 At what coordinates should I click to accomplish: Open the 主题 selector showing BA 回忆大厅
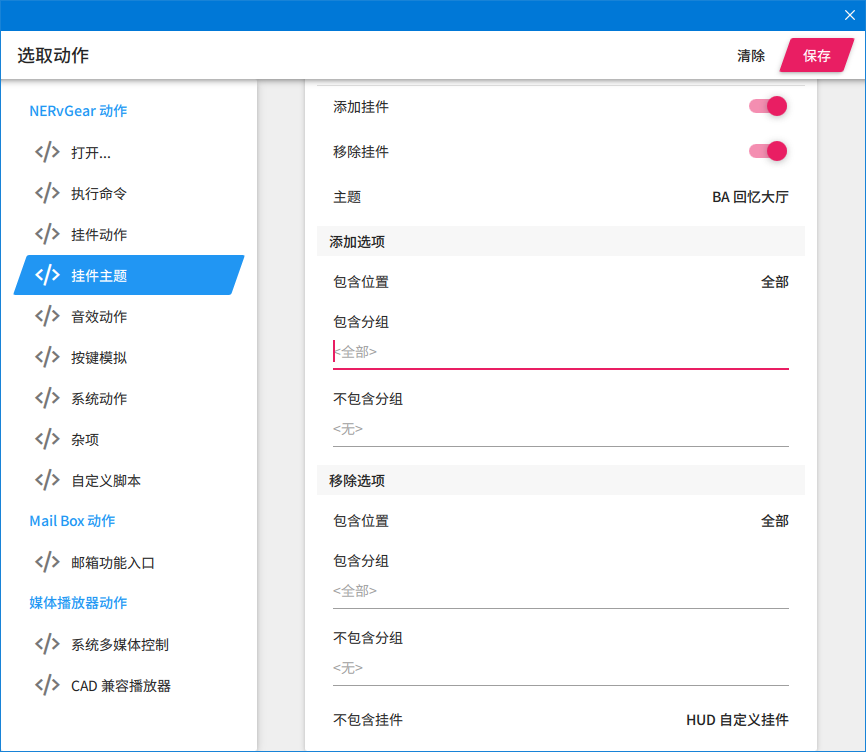[x=561, y=197]
